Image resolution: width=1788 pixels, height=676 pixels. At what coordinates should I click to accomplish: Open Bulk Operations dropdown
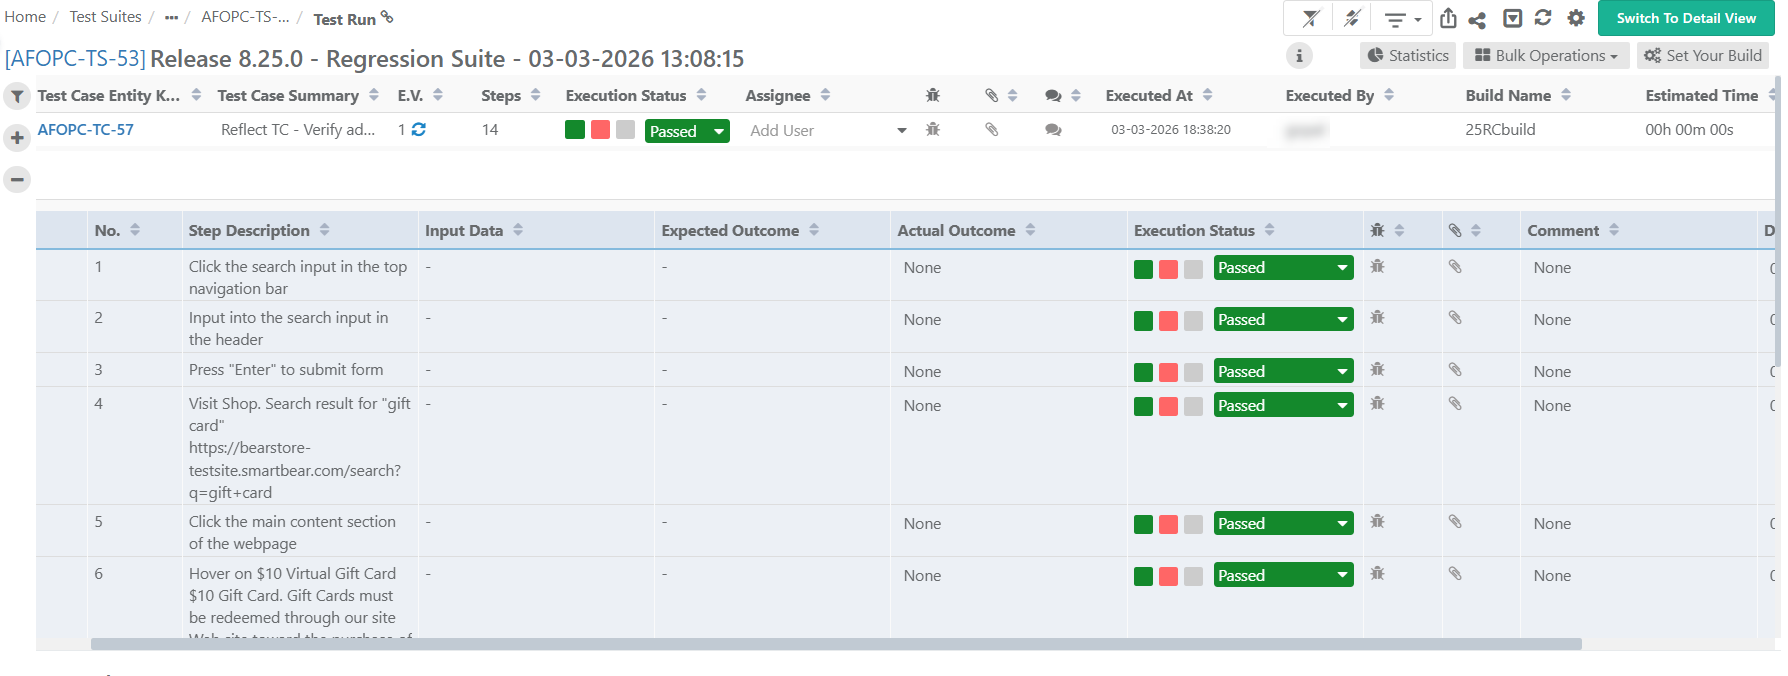(x=1546, y=56)
